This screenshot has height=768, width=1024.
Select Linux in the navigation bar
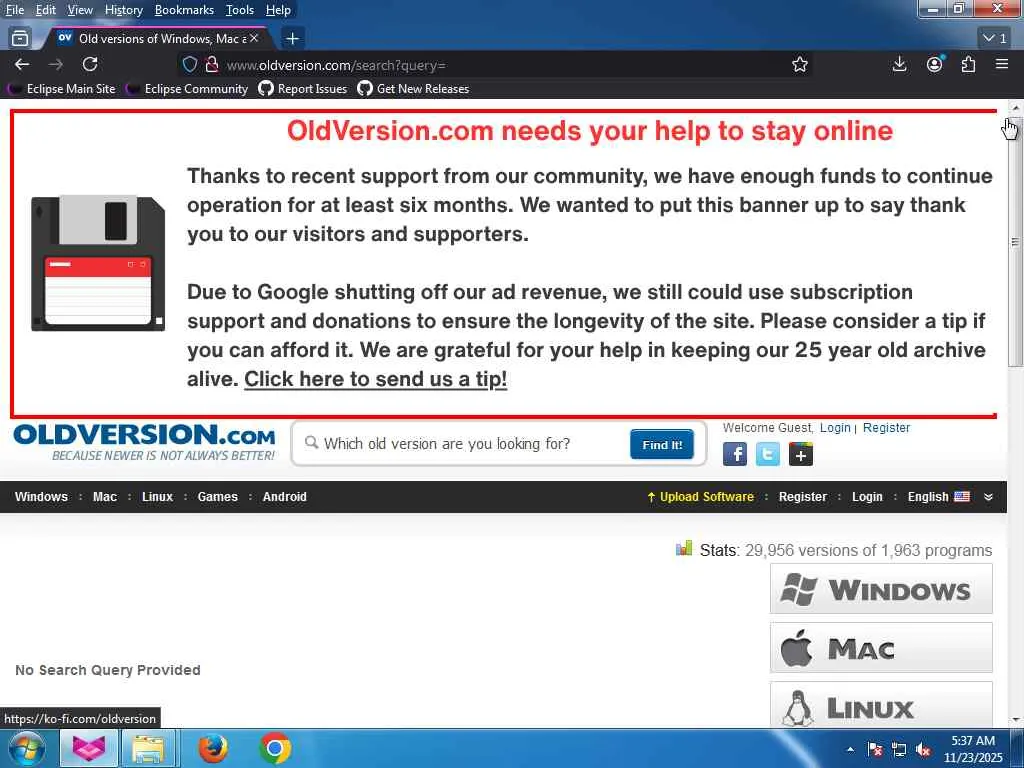pyautogui.click(x=157, y=497)
